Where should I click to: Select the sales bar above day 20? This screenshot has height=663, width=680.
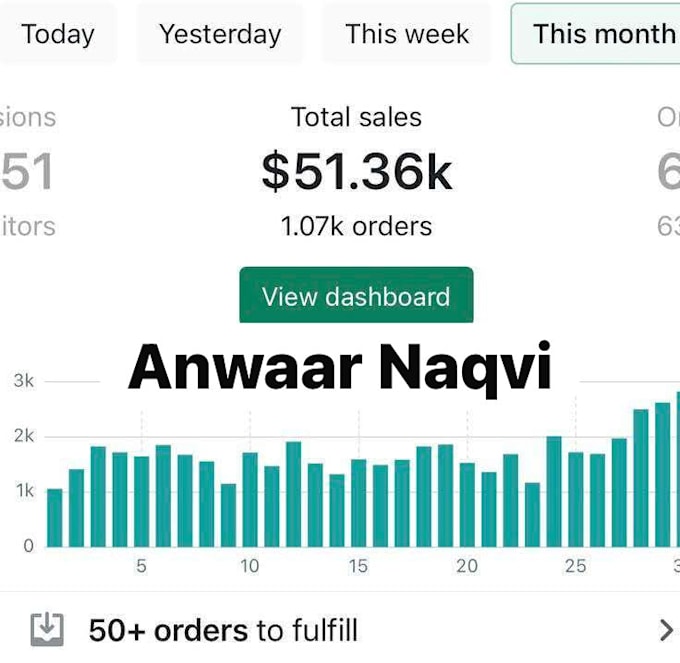click(x=467, y=505)
